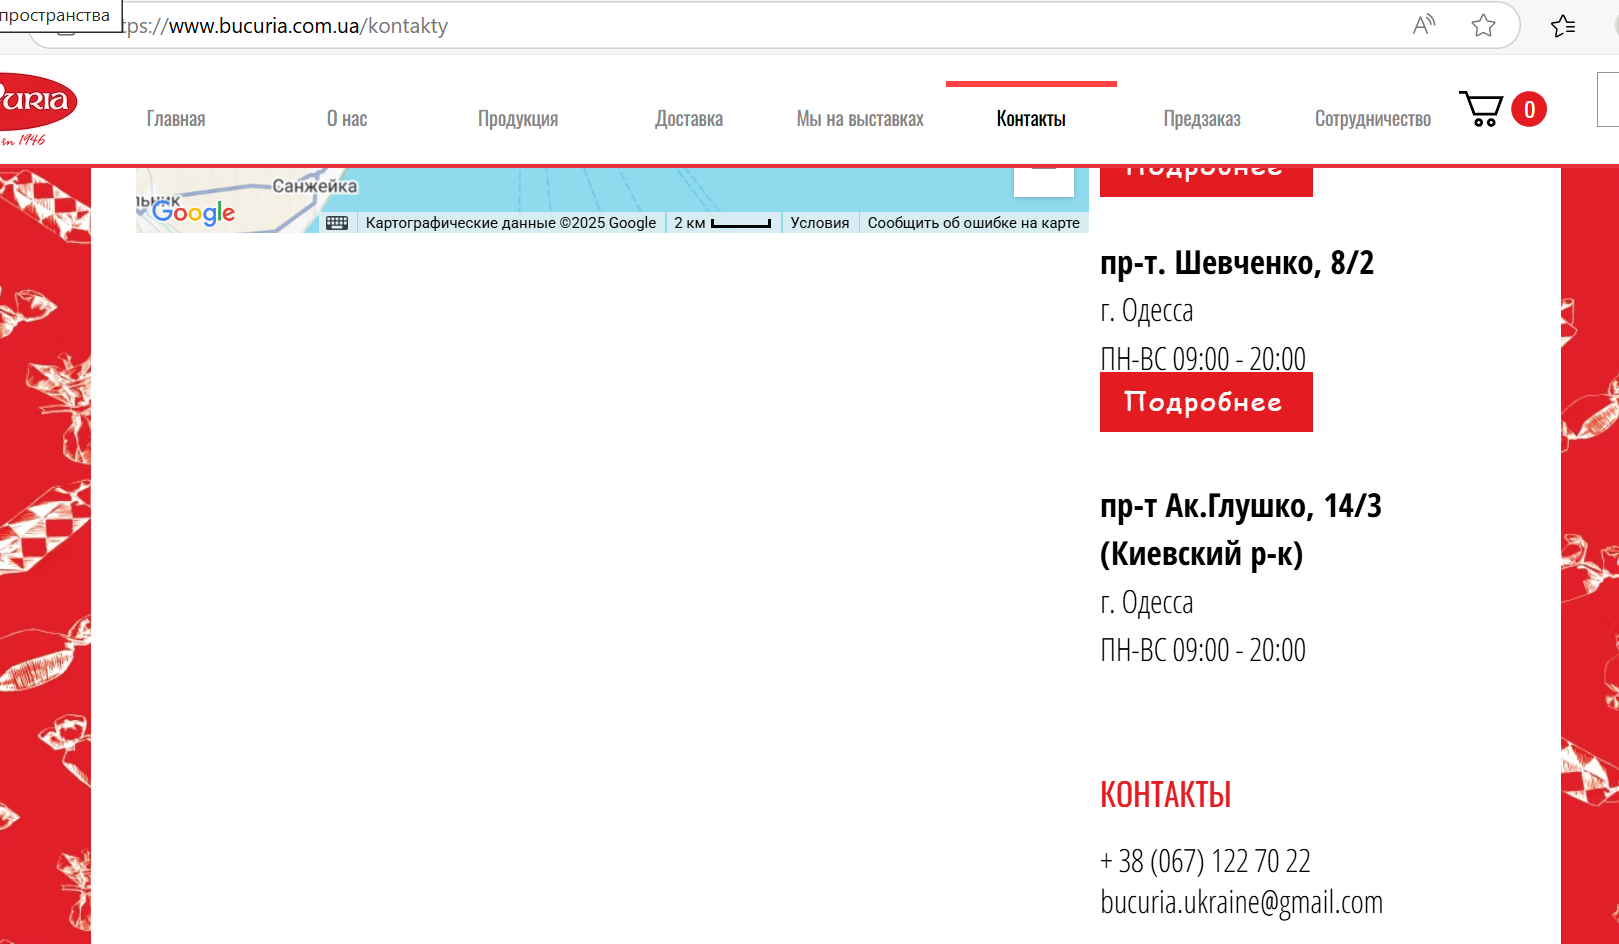The height and width of the screenshot is (944, 1619).
Task: Click the Условия link on the map
Action: 819,223
